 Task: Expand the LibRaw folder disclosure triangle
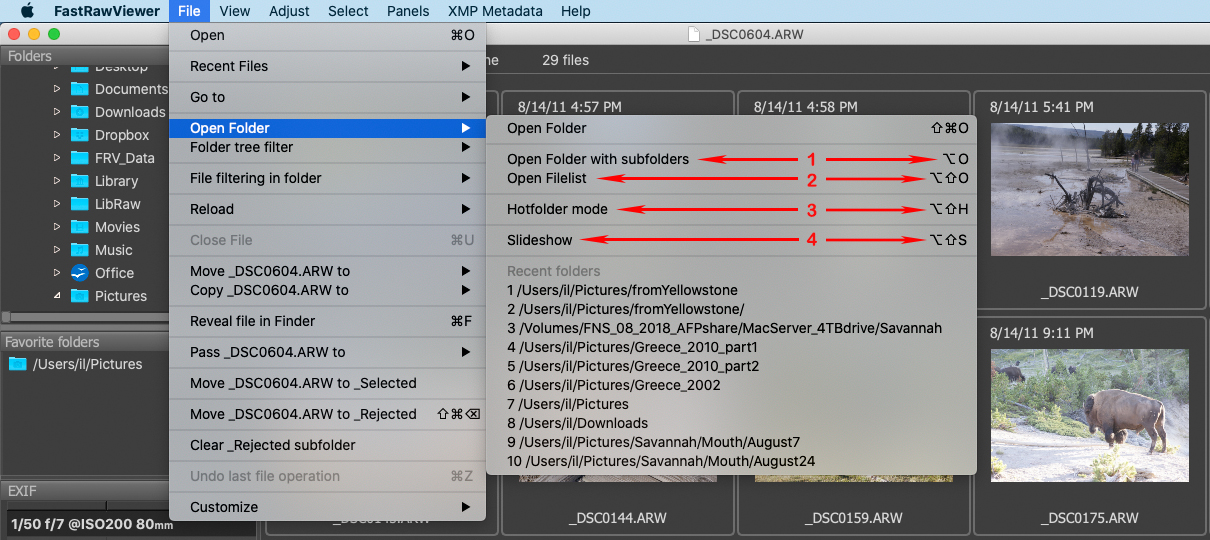tap(57, 204)
